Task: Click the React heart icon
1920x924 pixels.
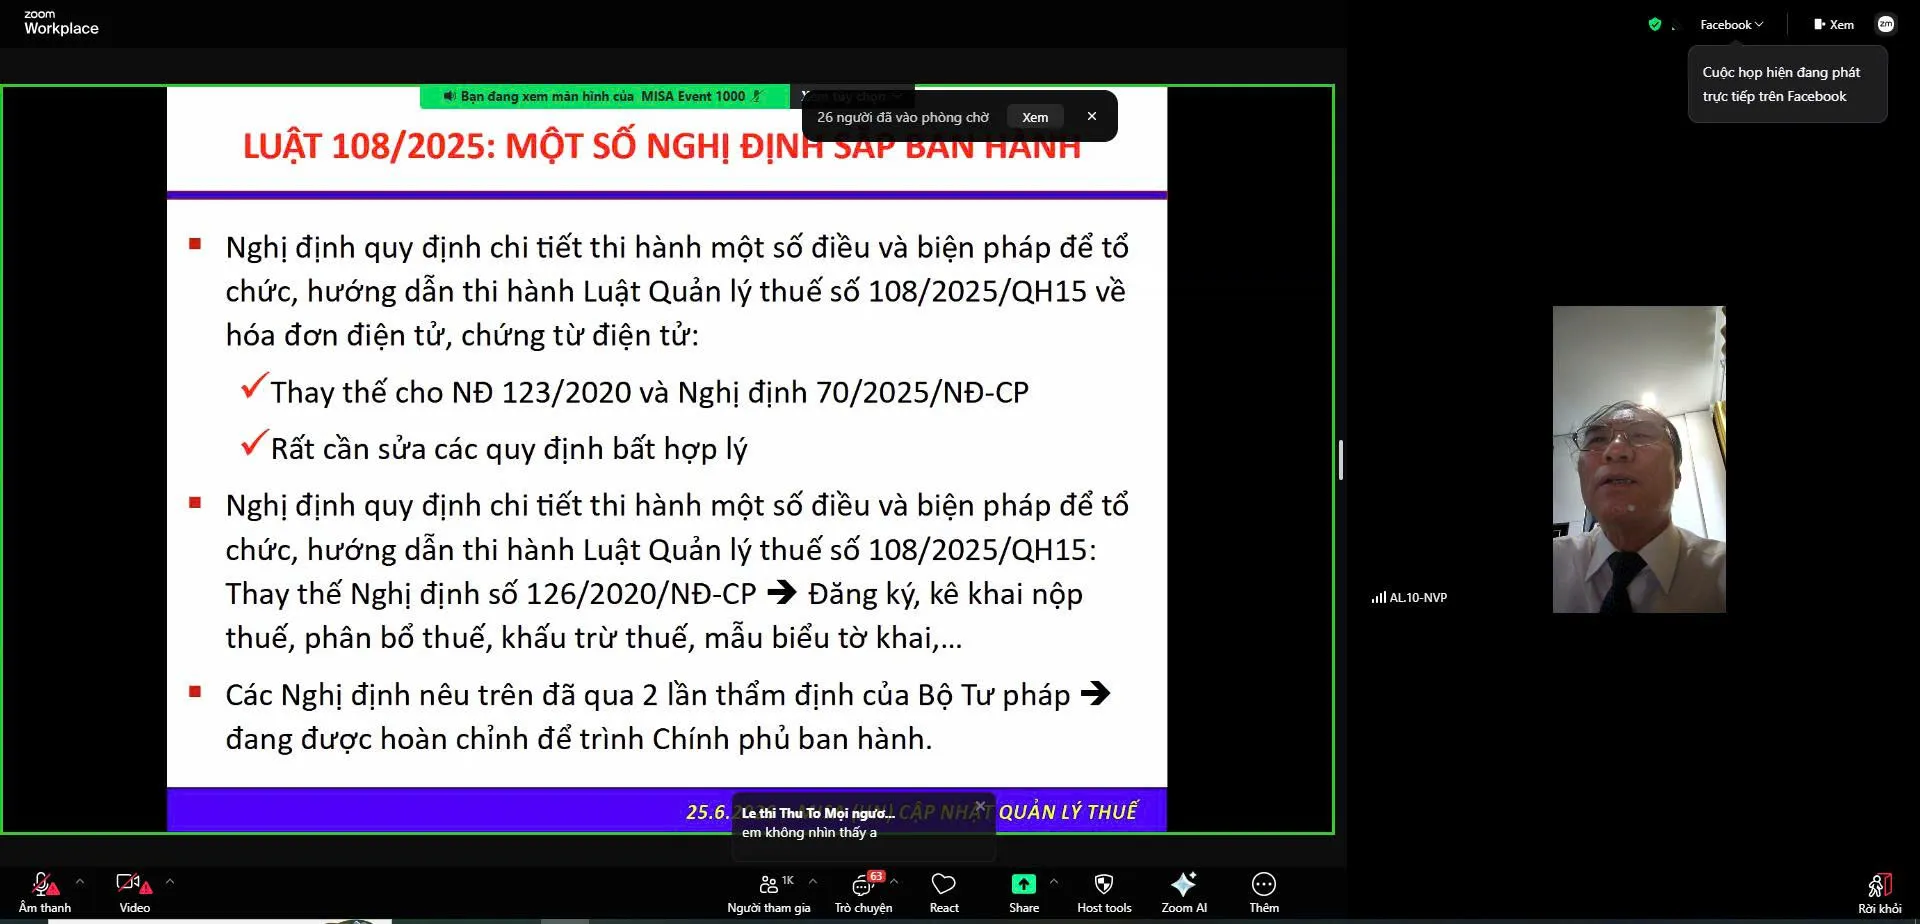Action: click(x=943, y=884)
